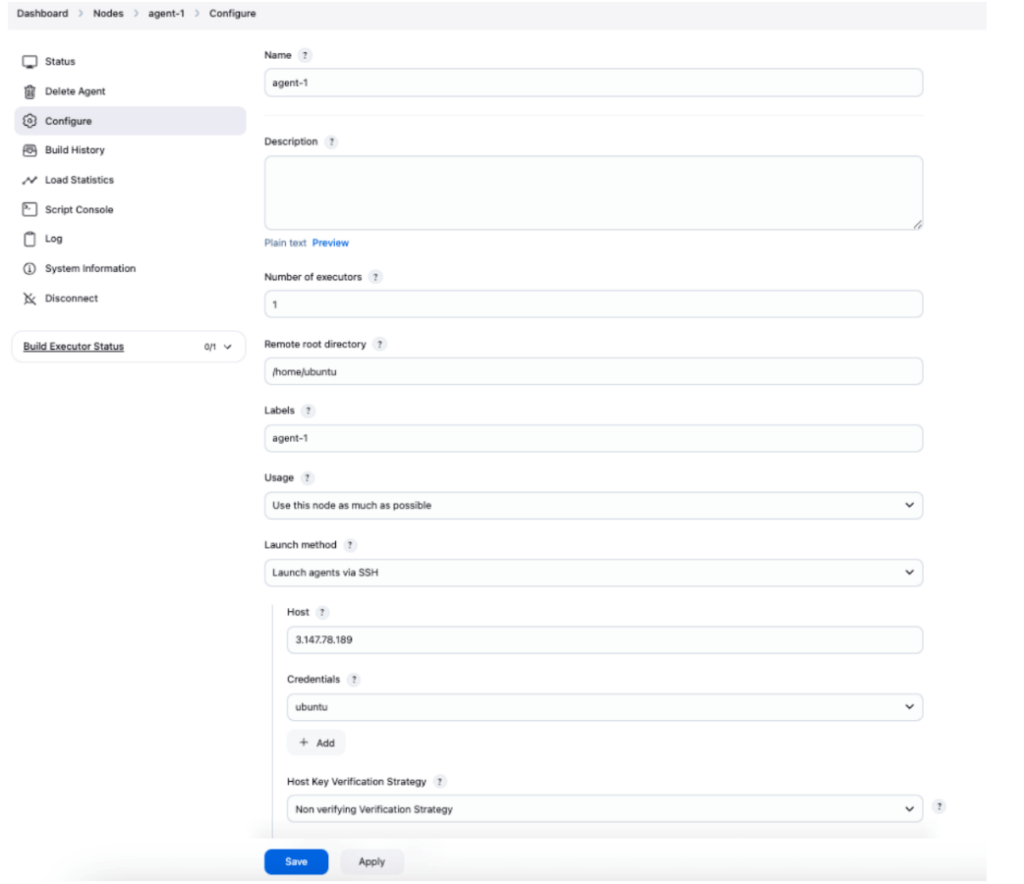Open help next to Host Key Verification Strategy label
The width and height of the screenshot is (1024, 884).
click(440, 781)
